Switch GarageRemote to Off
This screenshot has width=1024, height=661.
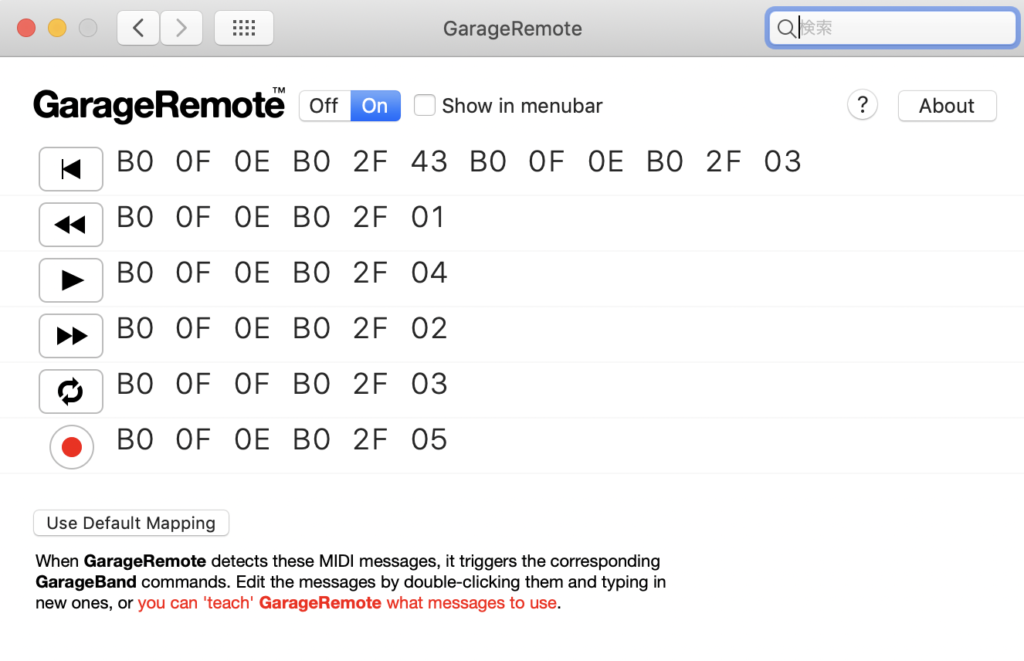tap(324, 106)
